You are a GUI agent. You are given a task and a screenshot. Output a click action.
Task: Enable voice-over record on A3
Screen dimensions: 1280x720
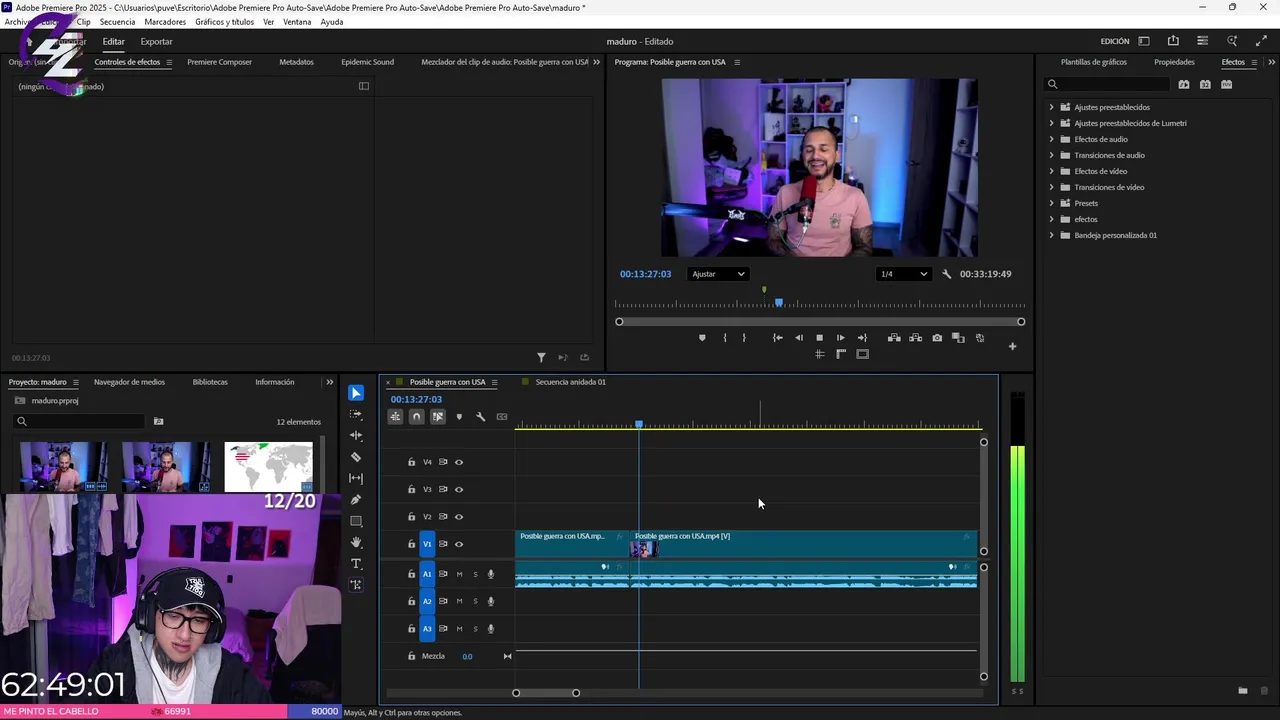tap(490, 629)
